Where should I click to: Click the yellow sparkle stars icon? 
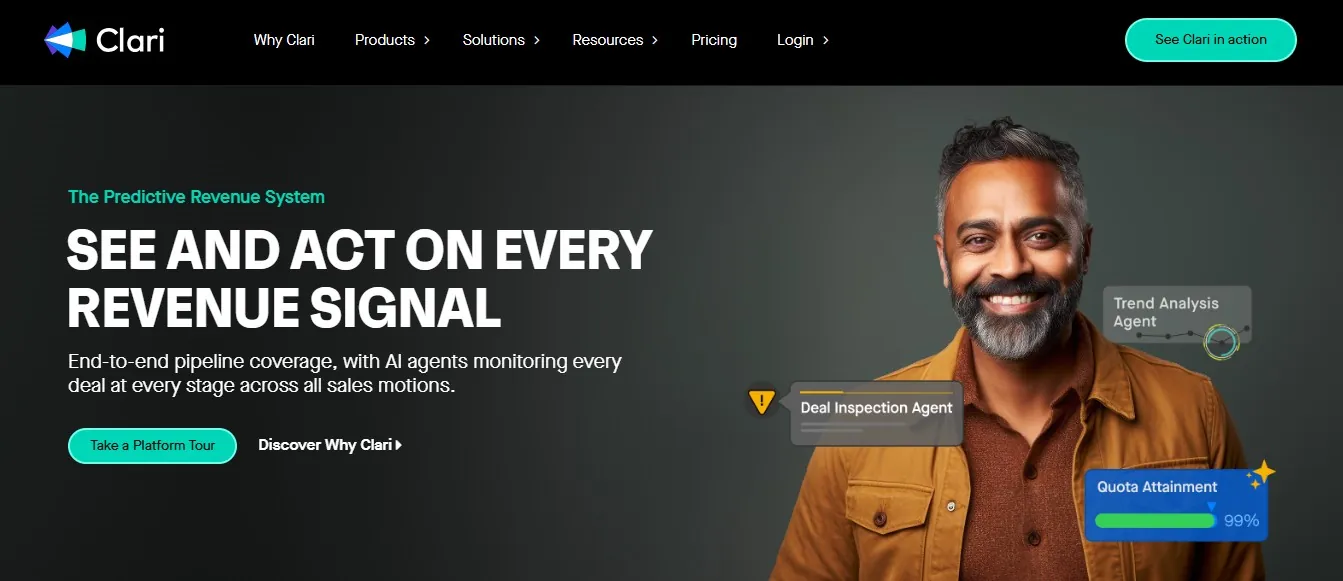tap(1260, 474)
